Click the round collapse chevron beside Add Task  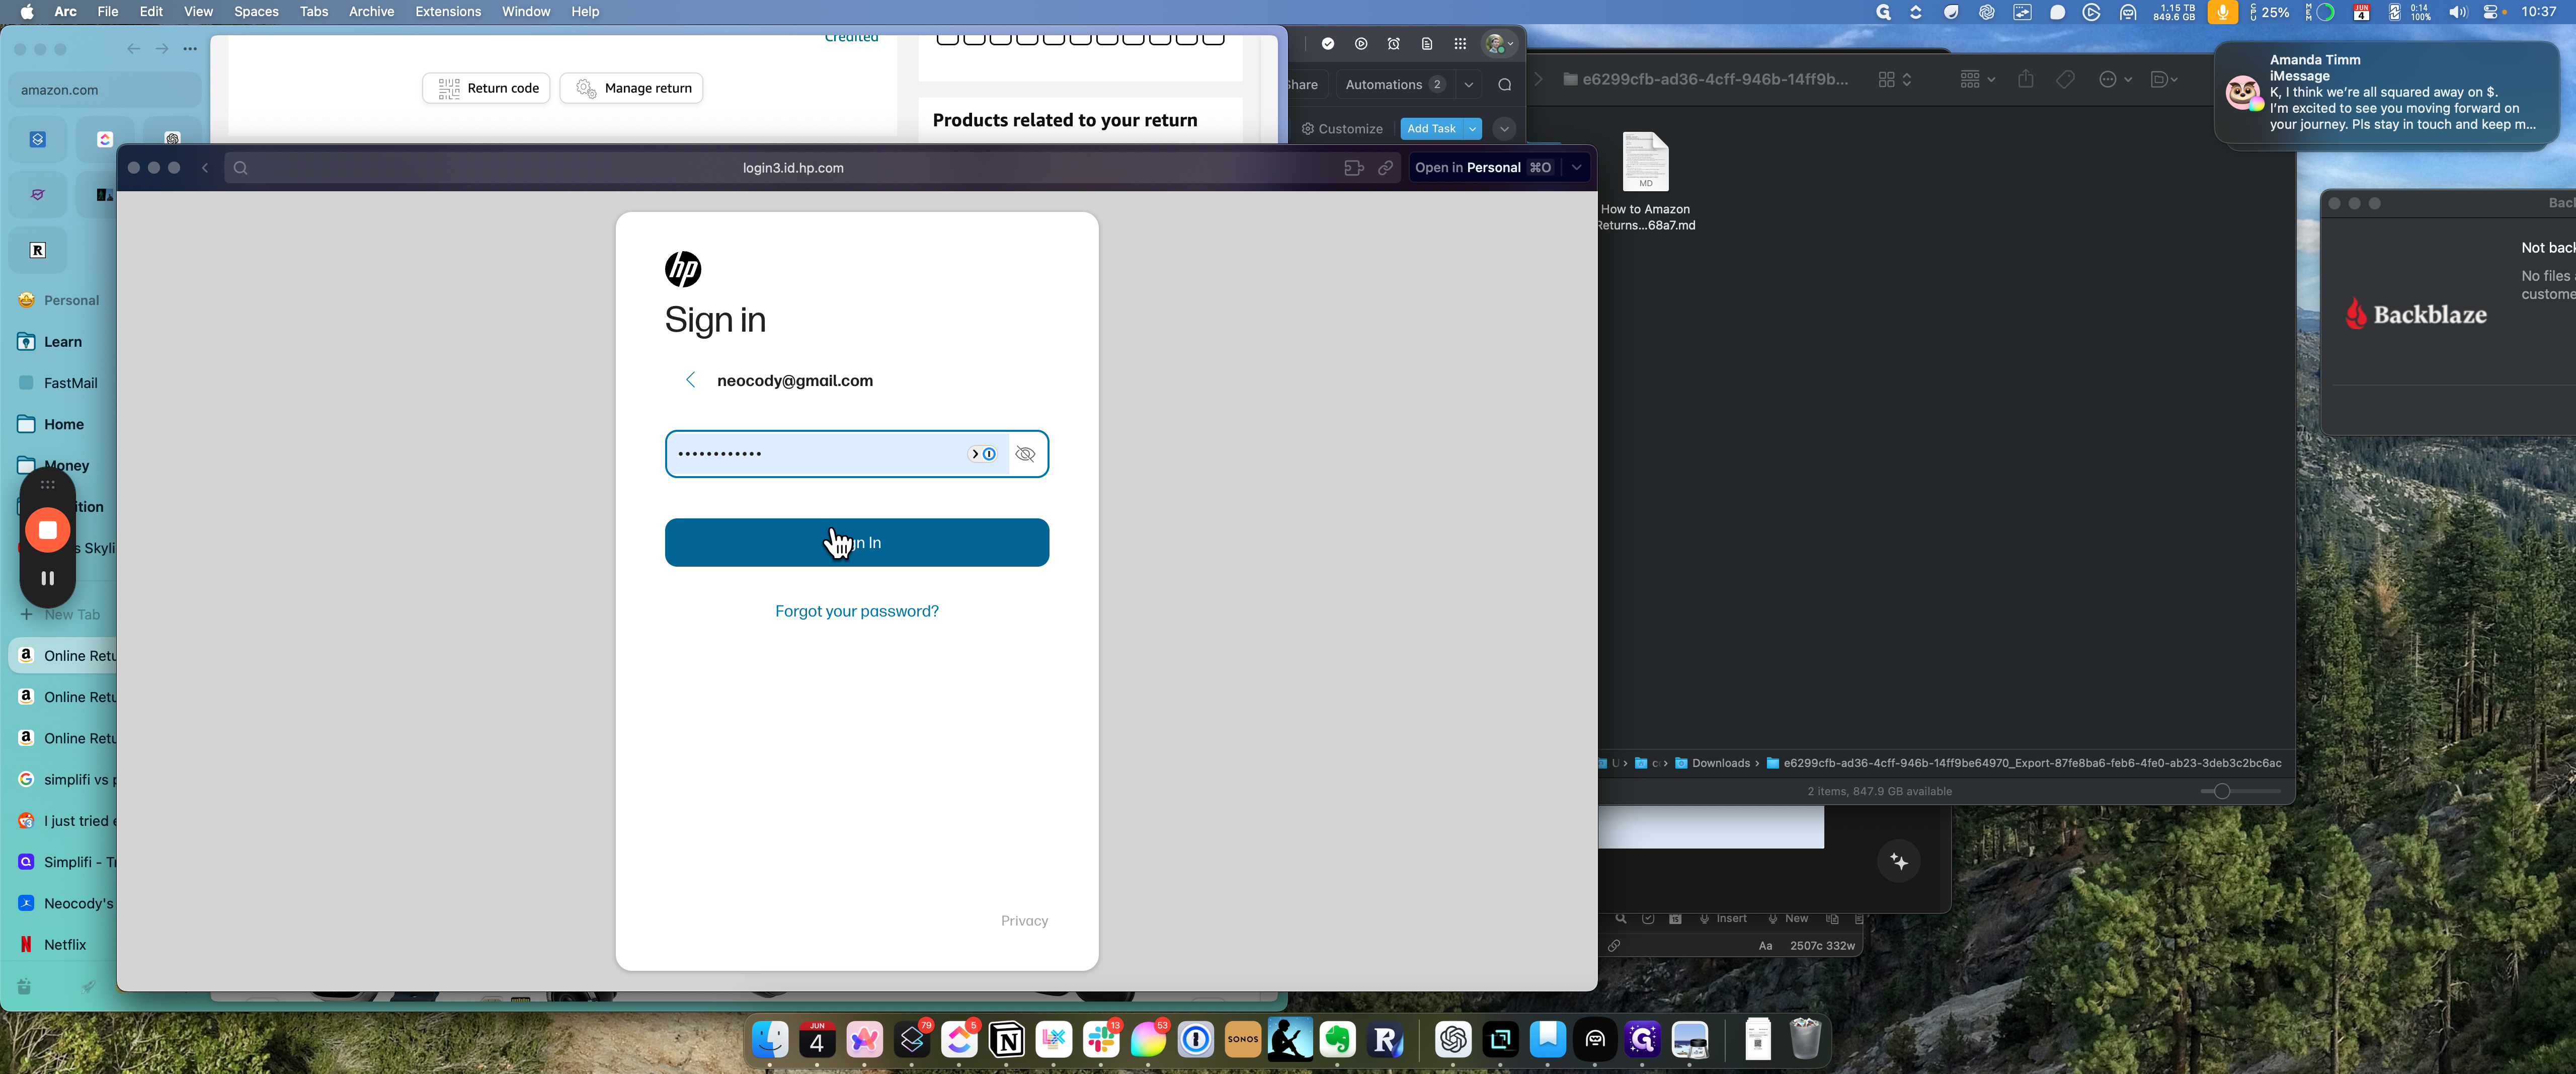pos(1504,129)
